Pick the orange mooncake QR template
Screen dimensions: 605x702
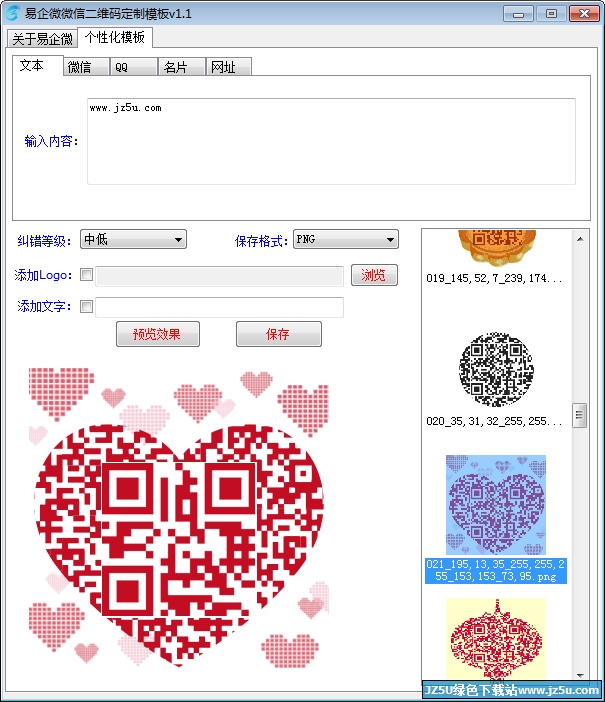(497, 247)
